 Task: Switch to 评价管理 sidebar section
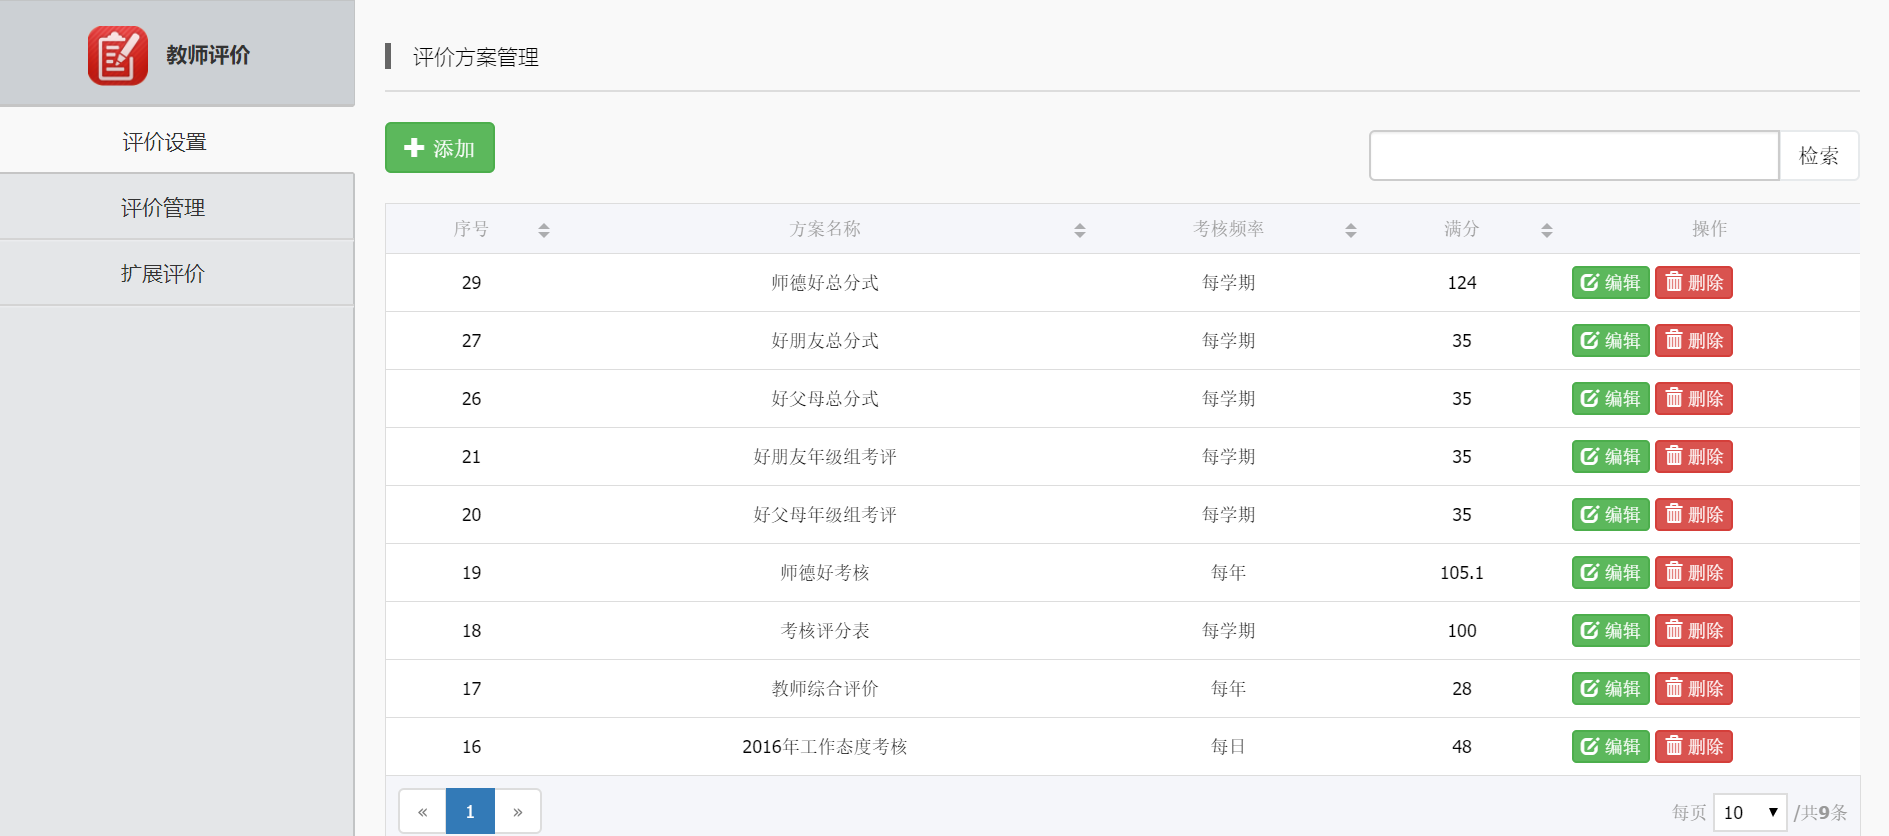[163, 208]
